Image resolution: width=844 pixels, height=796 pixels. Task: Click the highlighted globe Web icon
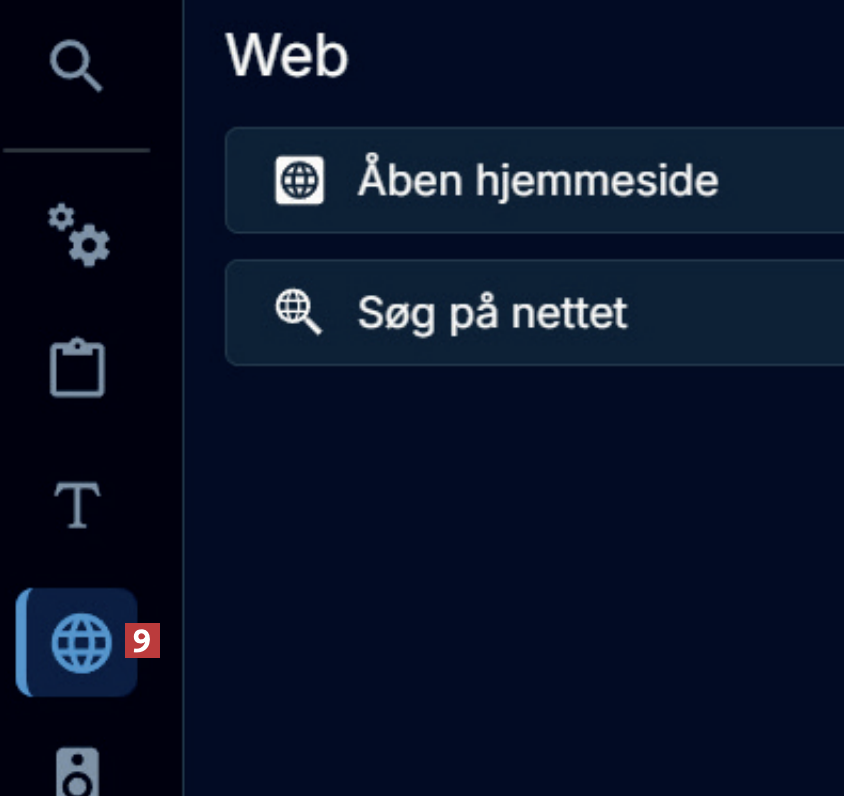tap(82, 642)
